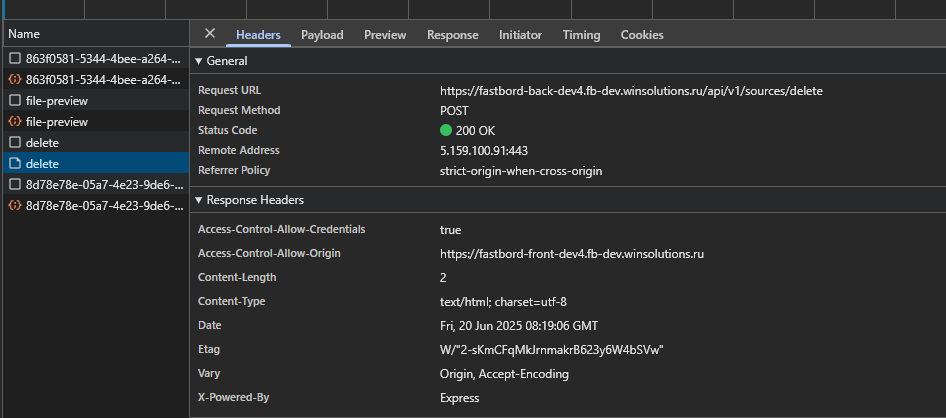This screenshot has height=418, width=946.
Task: Select the Headers tab
Action: [x=258, y=35]
